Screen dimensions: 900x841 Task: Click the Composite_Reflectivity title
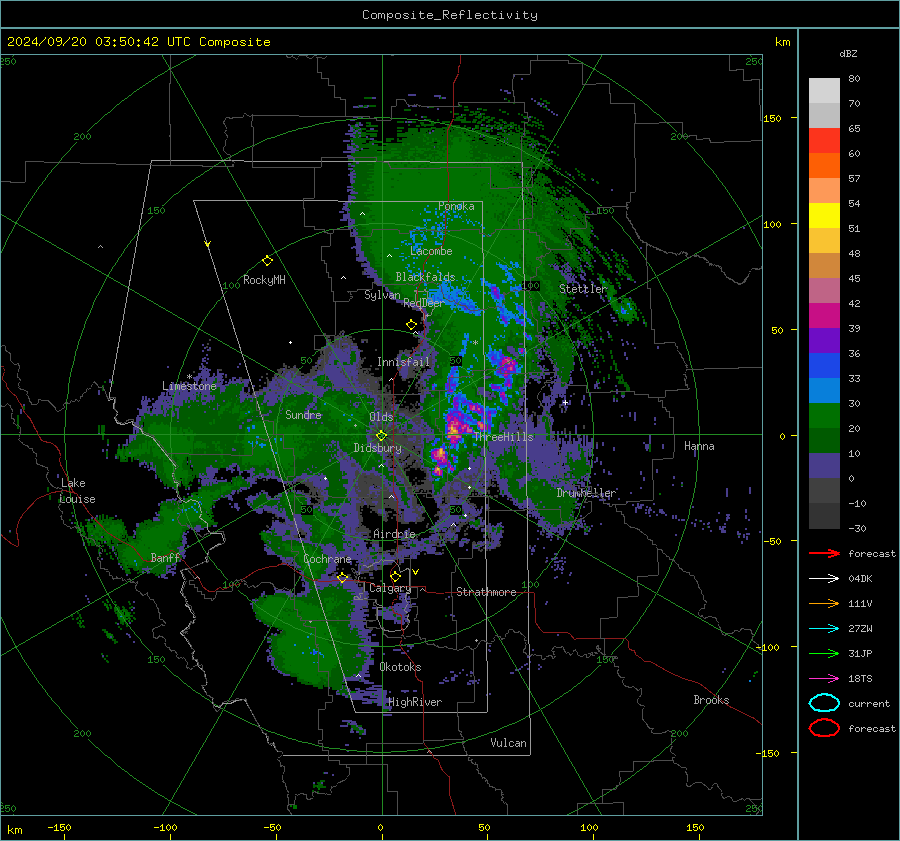click(449, 15)
